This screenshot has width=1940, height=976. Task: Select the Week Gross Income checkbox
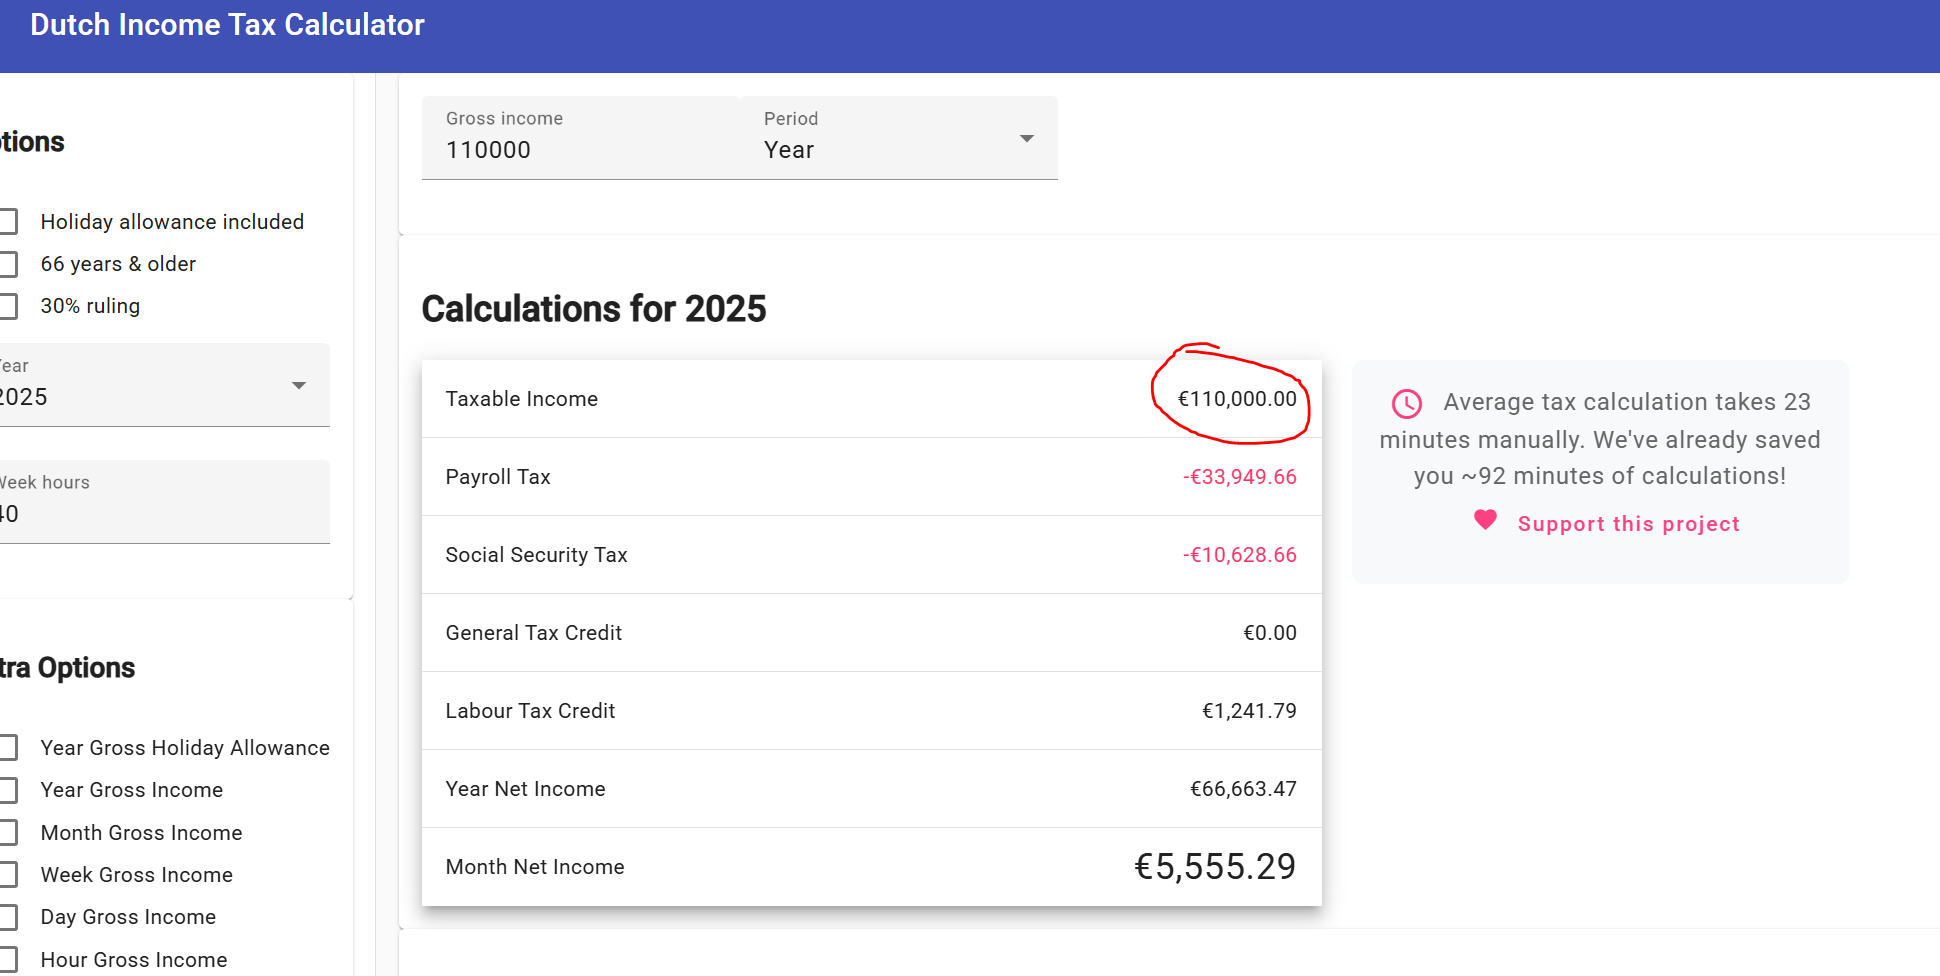pos(8,875)
